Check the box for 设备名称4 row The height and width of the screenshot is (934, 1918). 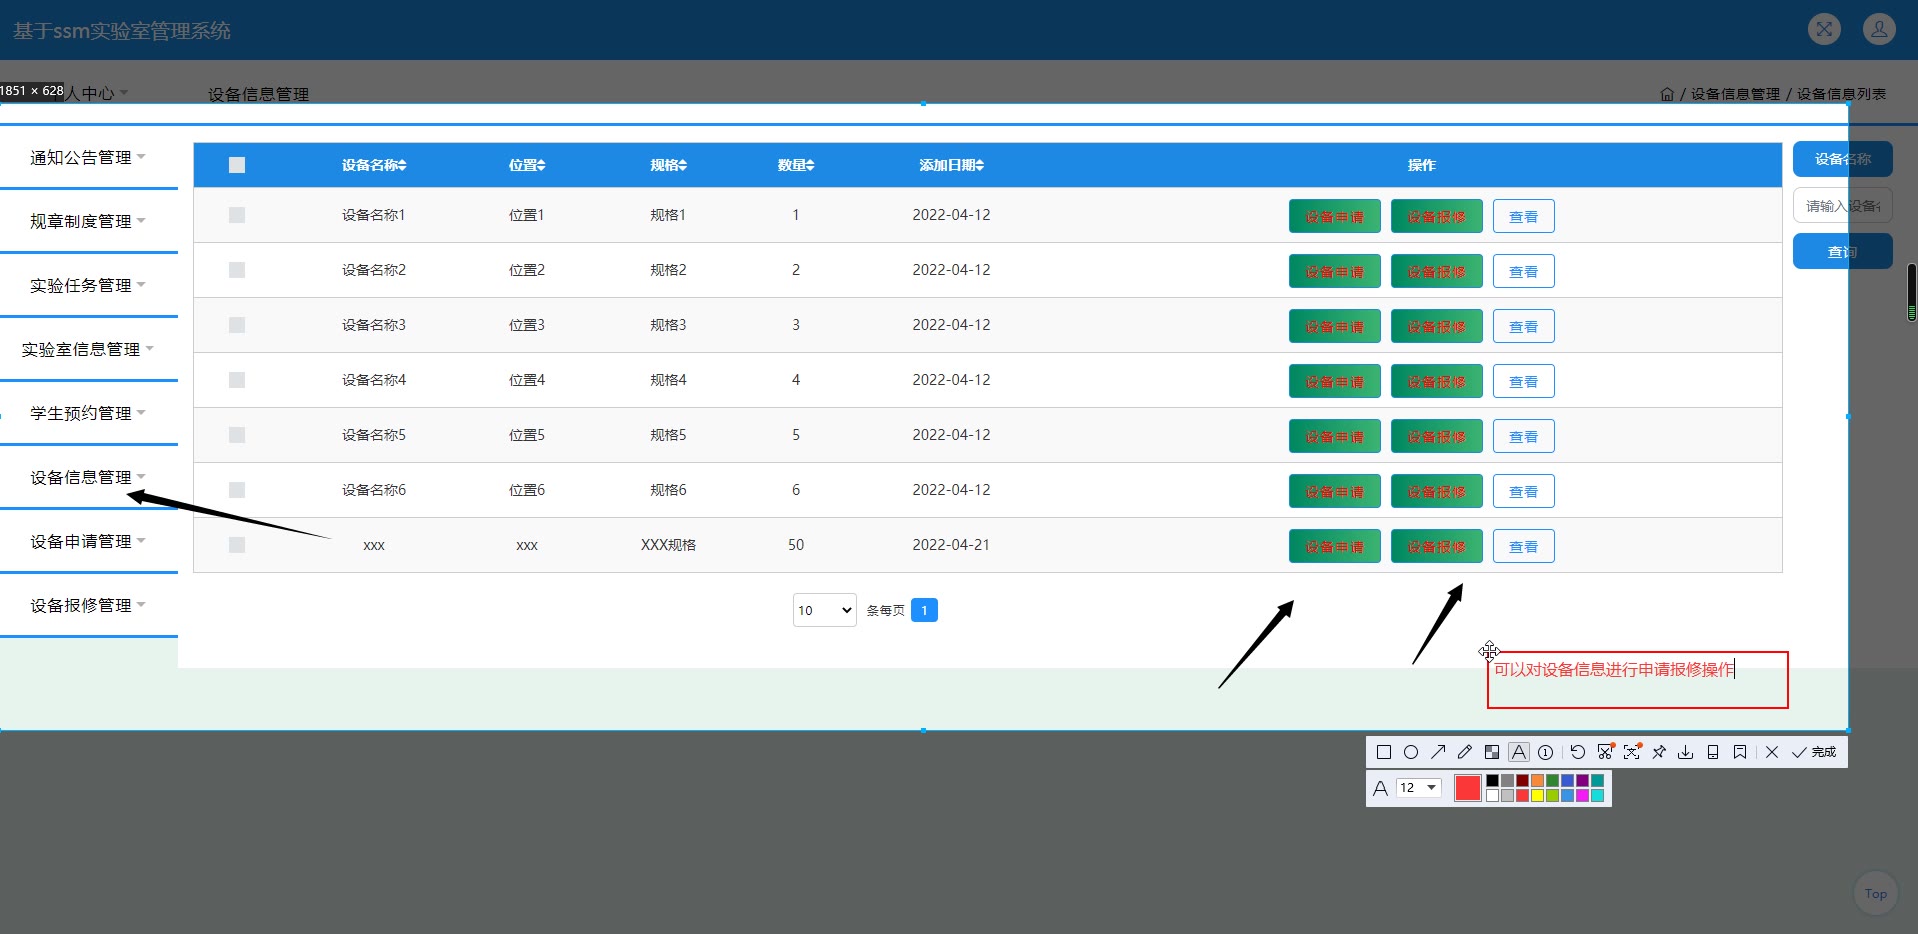pyautogui.click(x=237, y=380)
